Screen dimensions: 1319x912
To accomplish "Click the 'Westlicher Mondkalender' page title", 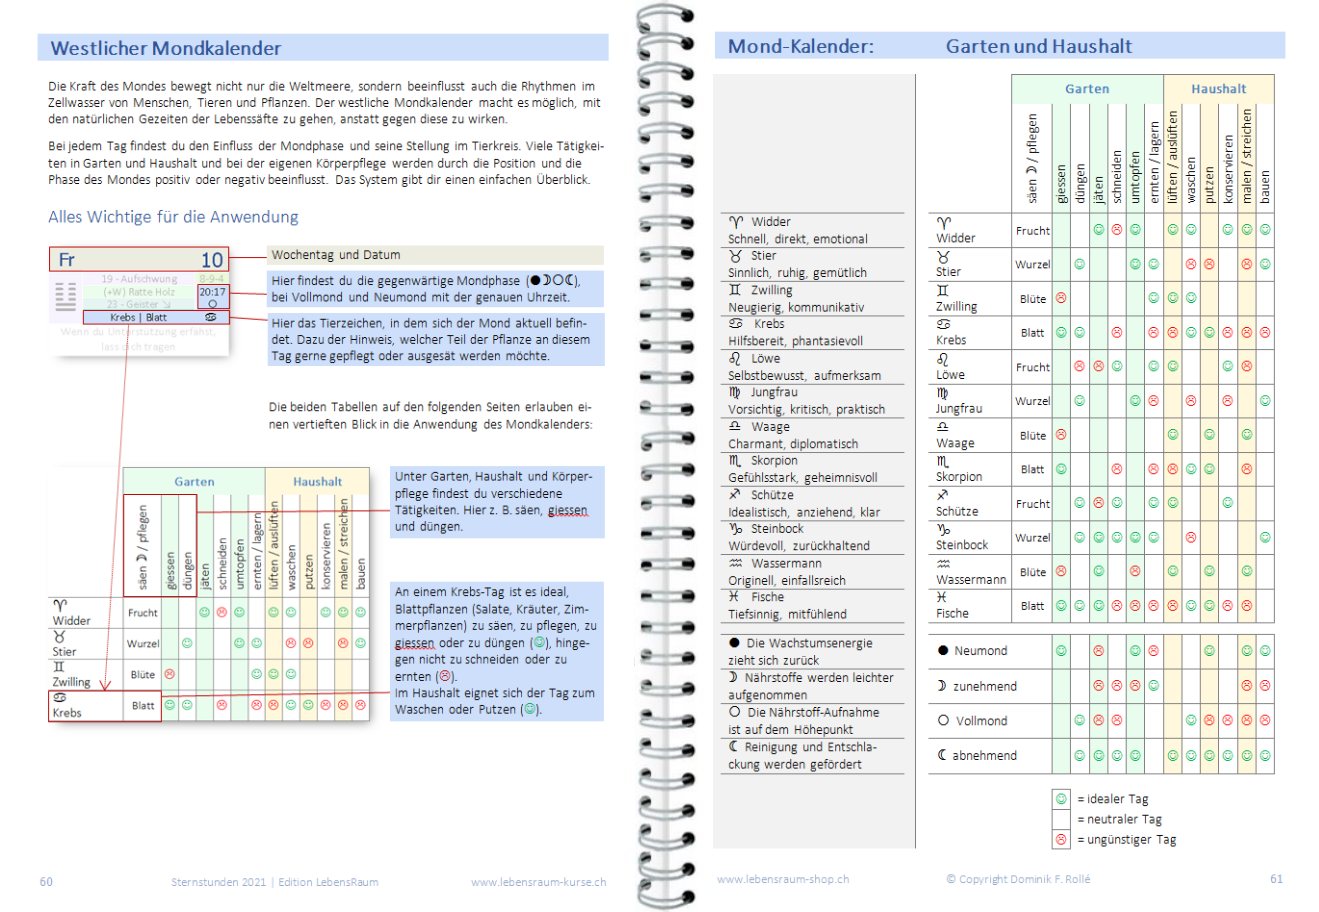I will click(x=166, y=48).
